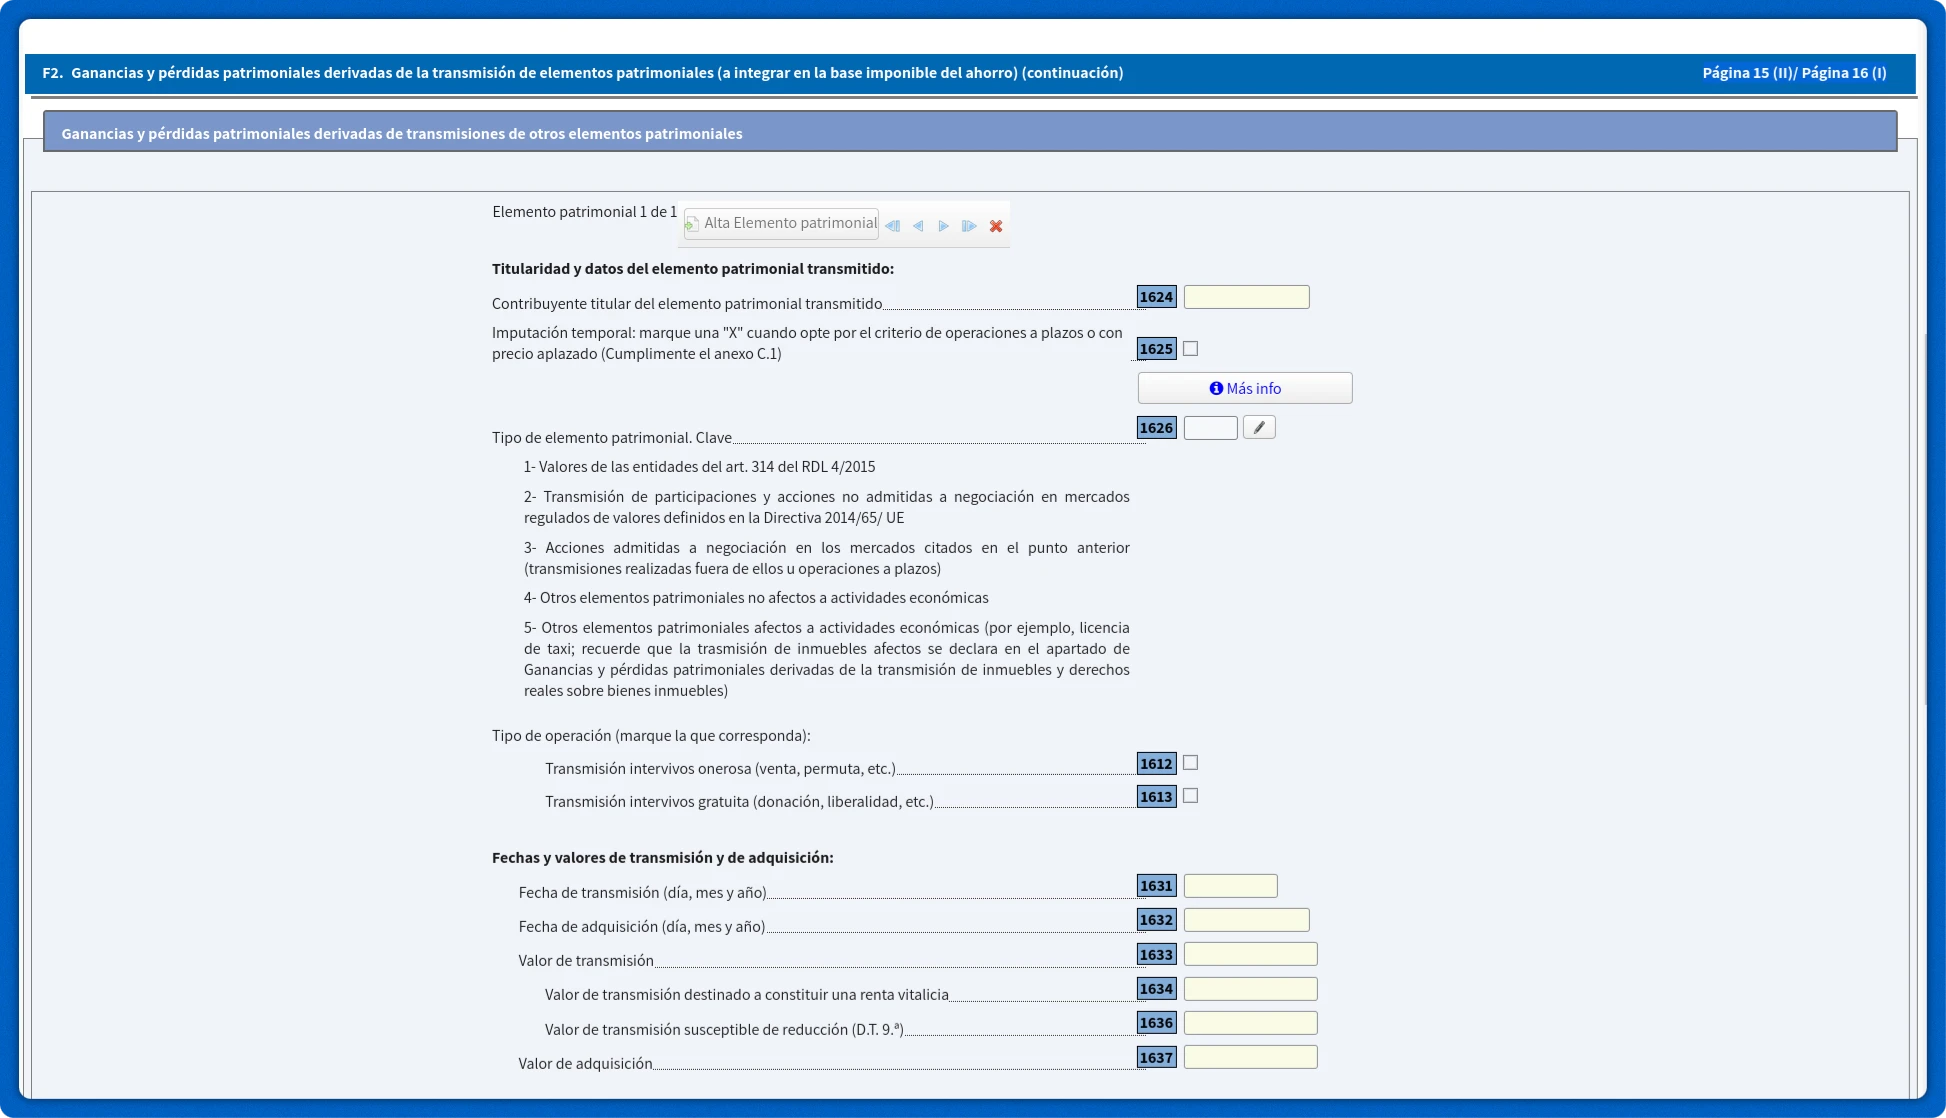Delete current elemento patrimonial with red X
1946x1118 pixels.
coord(996,226)
